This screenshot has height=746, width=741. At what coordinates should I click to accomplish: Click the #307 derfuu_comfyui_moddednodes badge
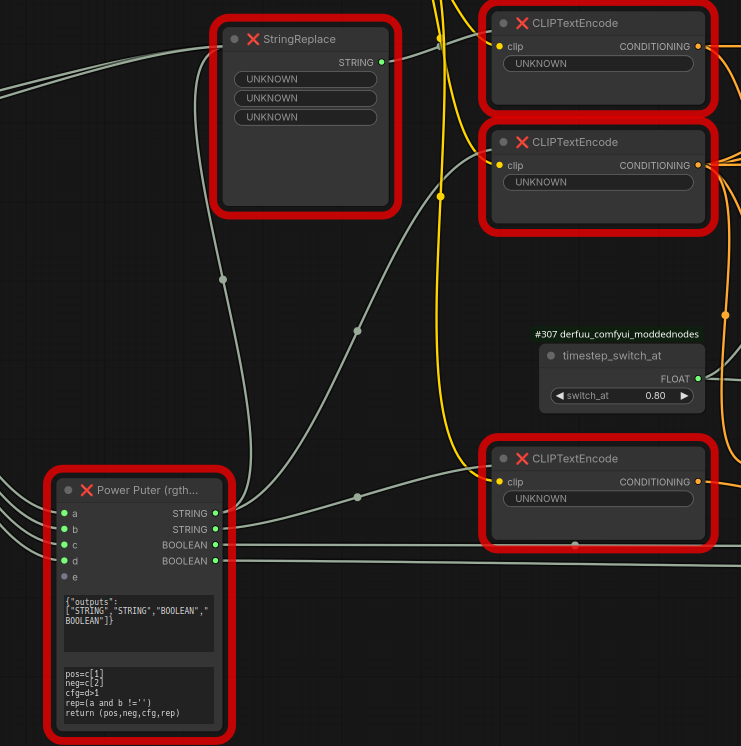click(x=617, y=334)
